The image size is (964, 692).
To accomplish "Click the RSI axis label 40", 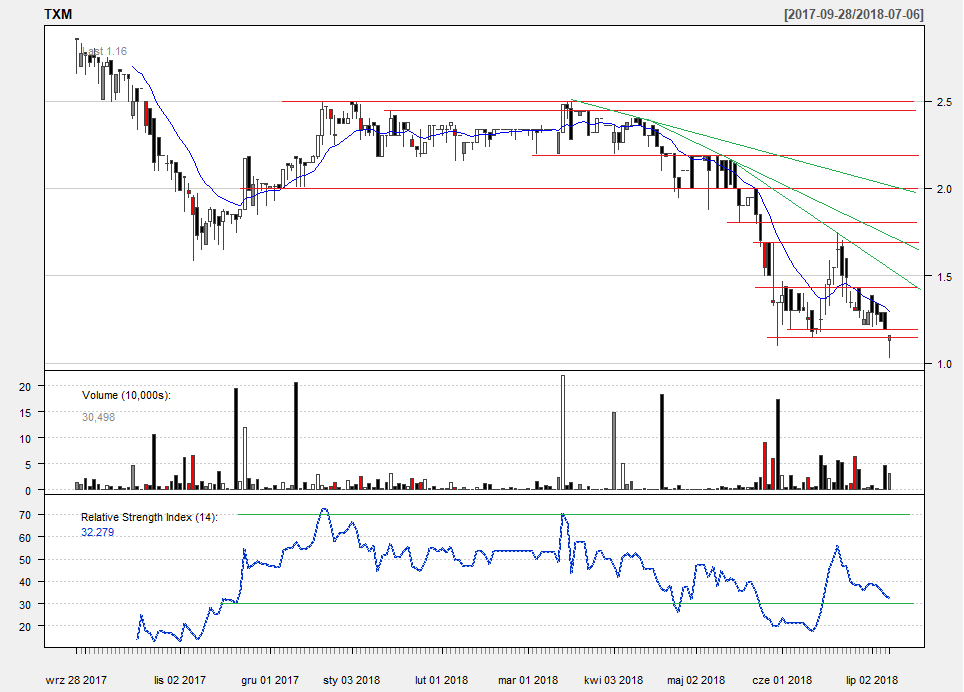I will 25,582.
